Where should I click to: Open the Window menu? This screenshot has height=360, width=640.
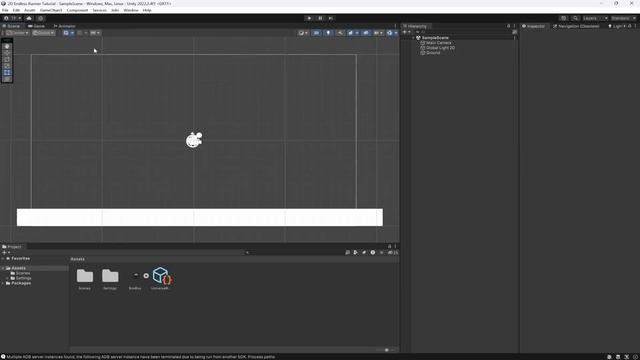(x=131, y=10)
